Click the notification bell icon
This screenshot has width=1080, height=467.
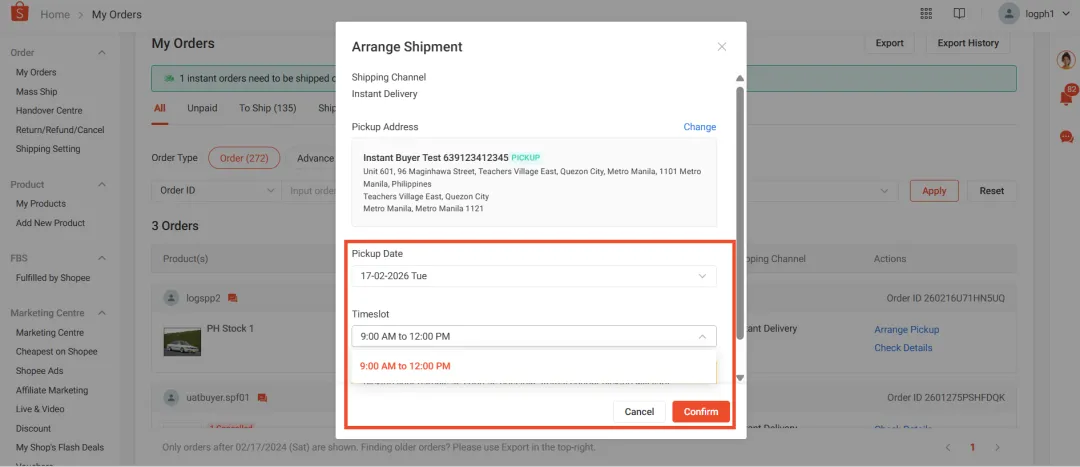tap(1066, 98)
